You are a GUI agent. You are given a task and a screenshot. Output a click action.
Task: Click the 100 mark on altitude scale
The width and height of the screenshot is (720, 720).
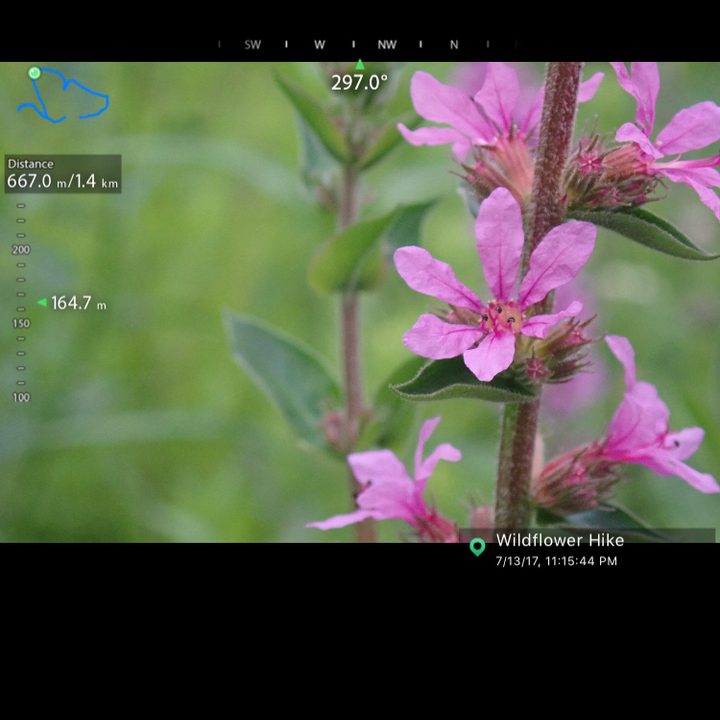point(21,397)
